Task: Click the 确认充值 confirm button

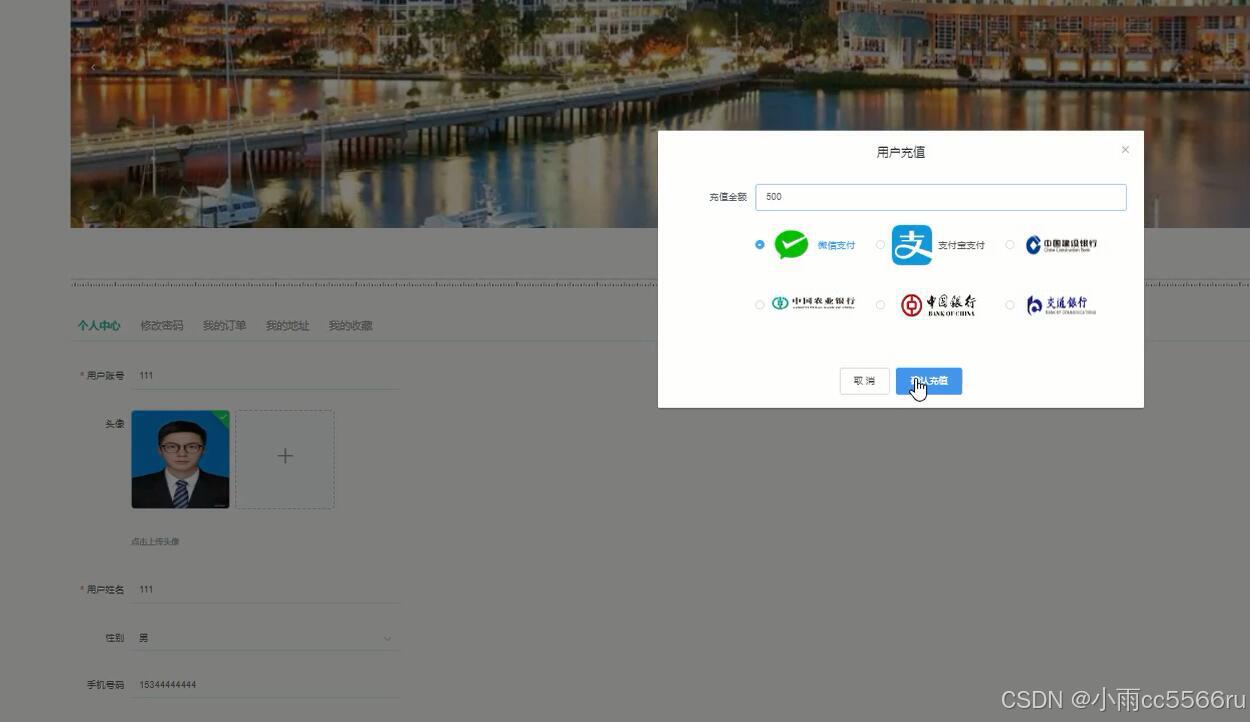Action: click(929, 380)
